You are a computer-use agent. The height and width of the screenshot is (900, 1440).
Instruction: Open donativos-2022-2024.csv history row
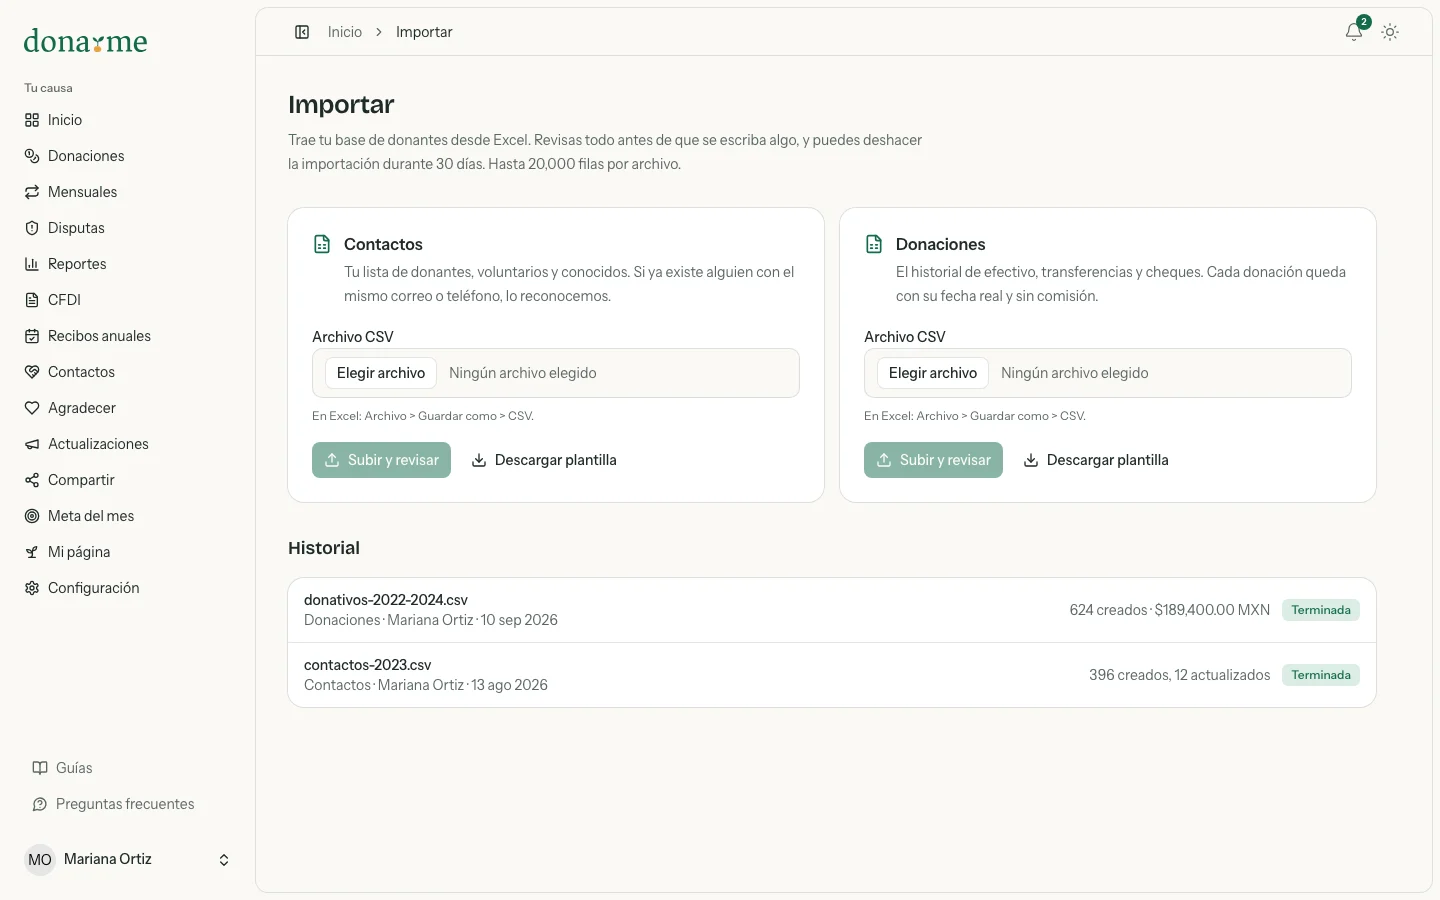(832, 610)
